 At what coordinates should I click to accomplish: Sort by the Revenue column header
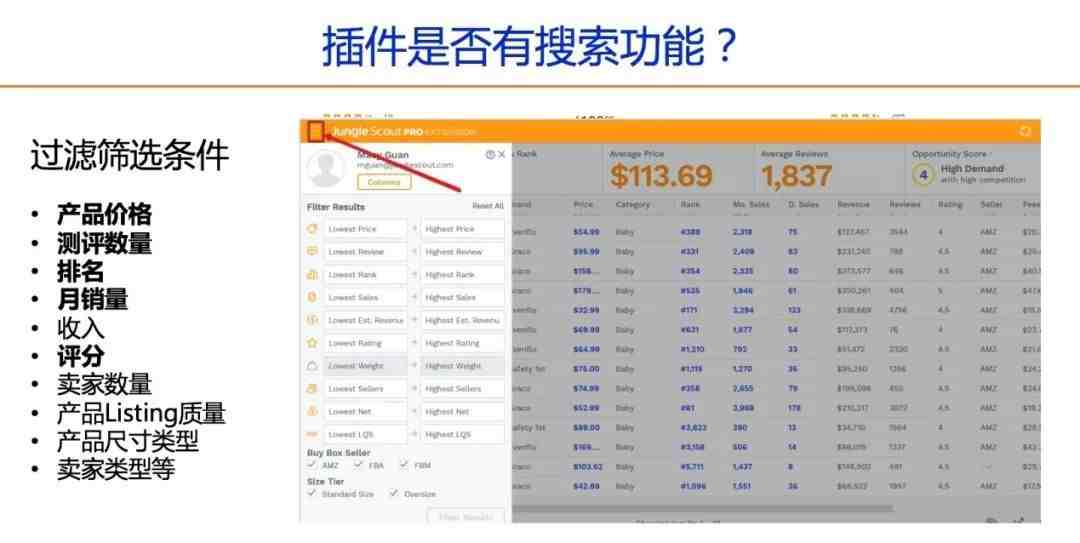853,205
